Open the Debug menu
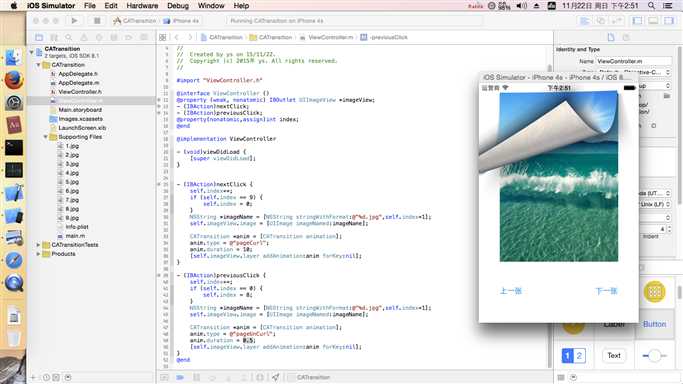This screenshot has height=384, width=683. coord(178,6)
